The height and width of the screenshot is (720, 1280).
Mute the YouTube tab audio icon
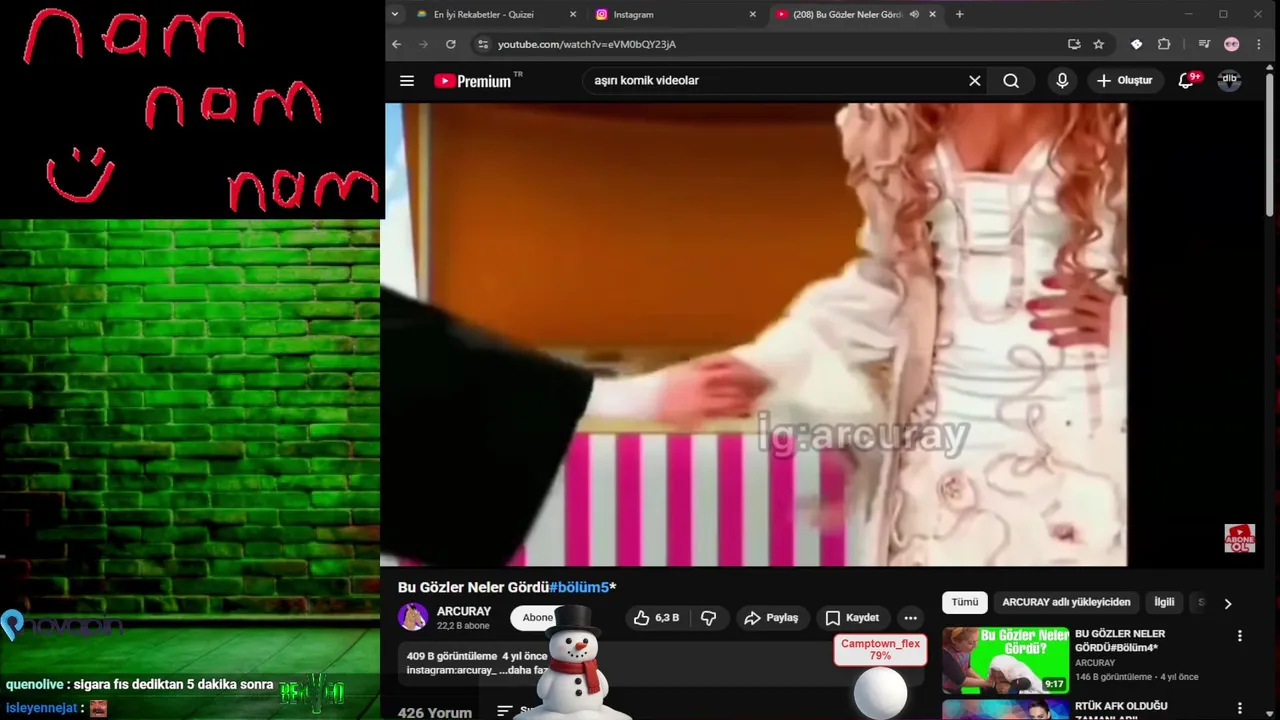click(914, 14)
